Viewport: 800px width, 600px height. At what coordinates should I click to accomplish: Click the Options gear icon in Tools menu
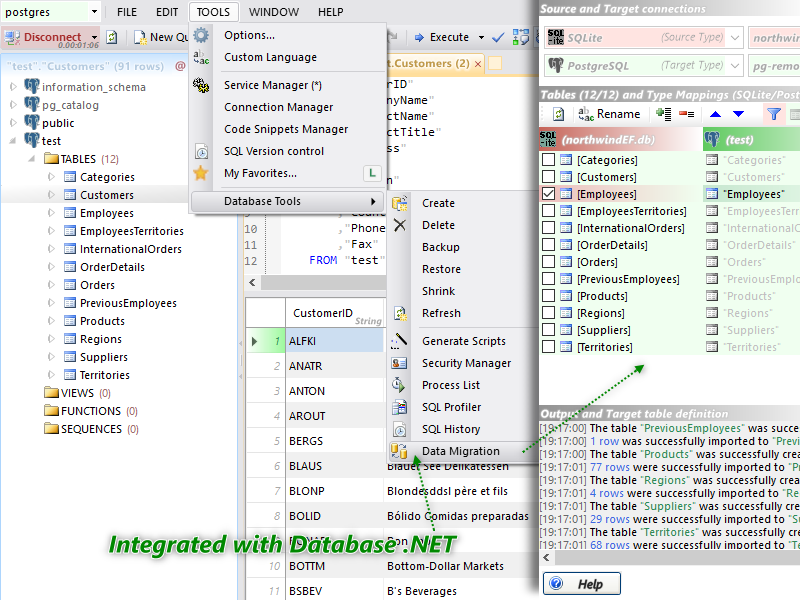point(201,35)
